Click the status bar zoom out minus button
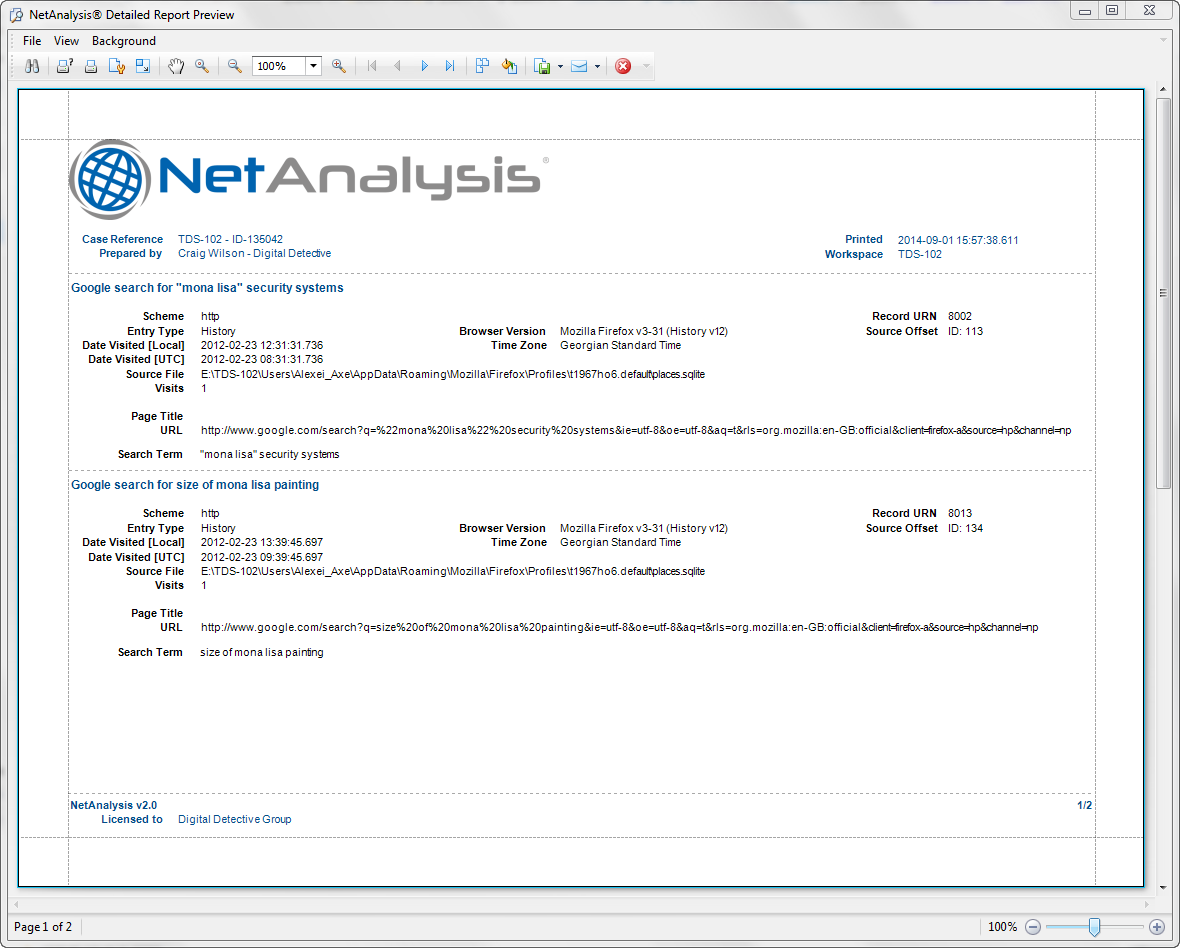Viewport: 1180px width, 948px height. (1033, 927)
